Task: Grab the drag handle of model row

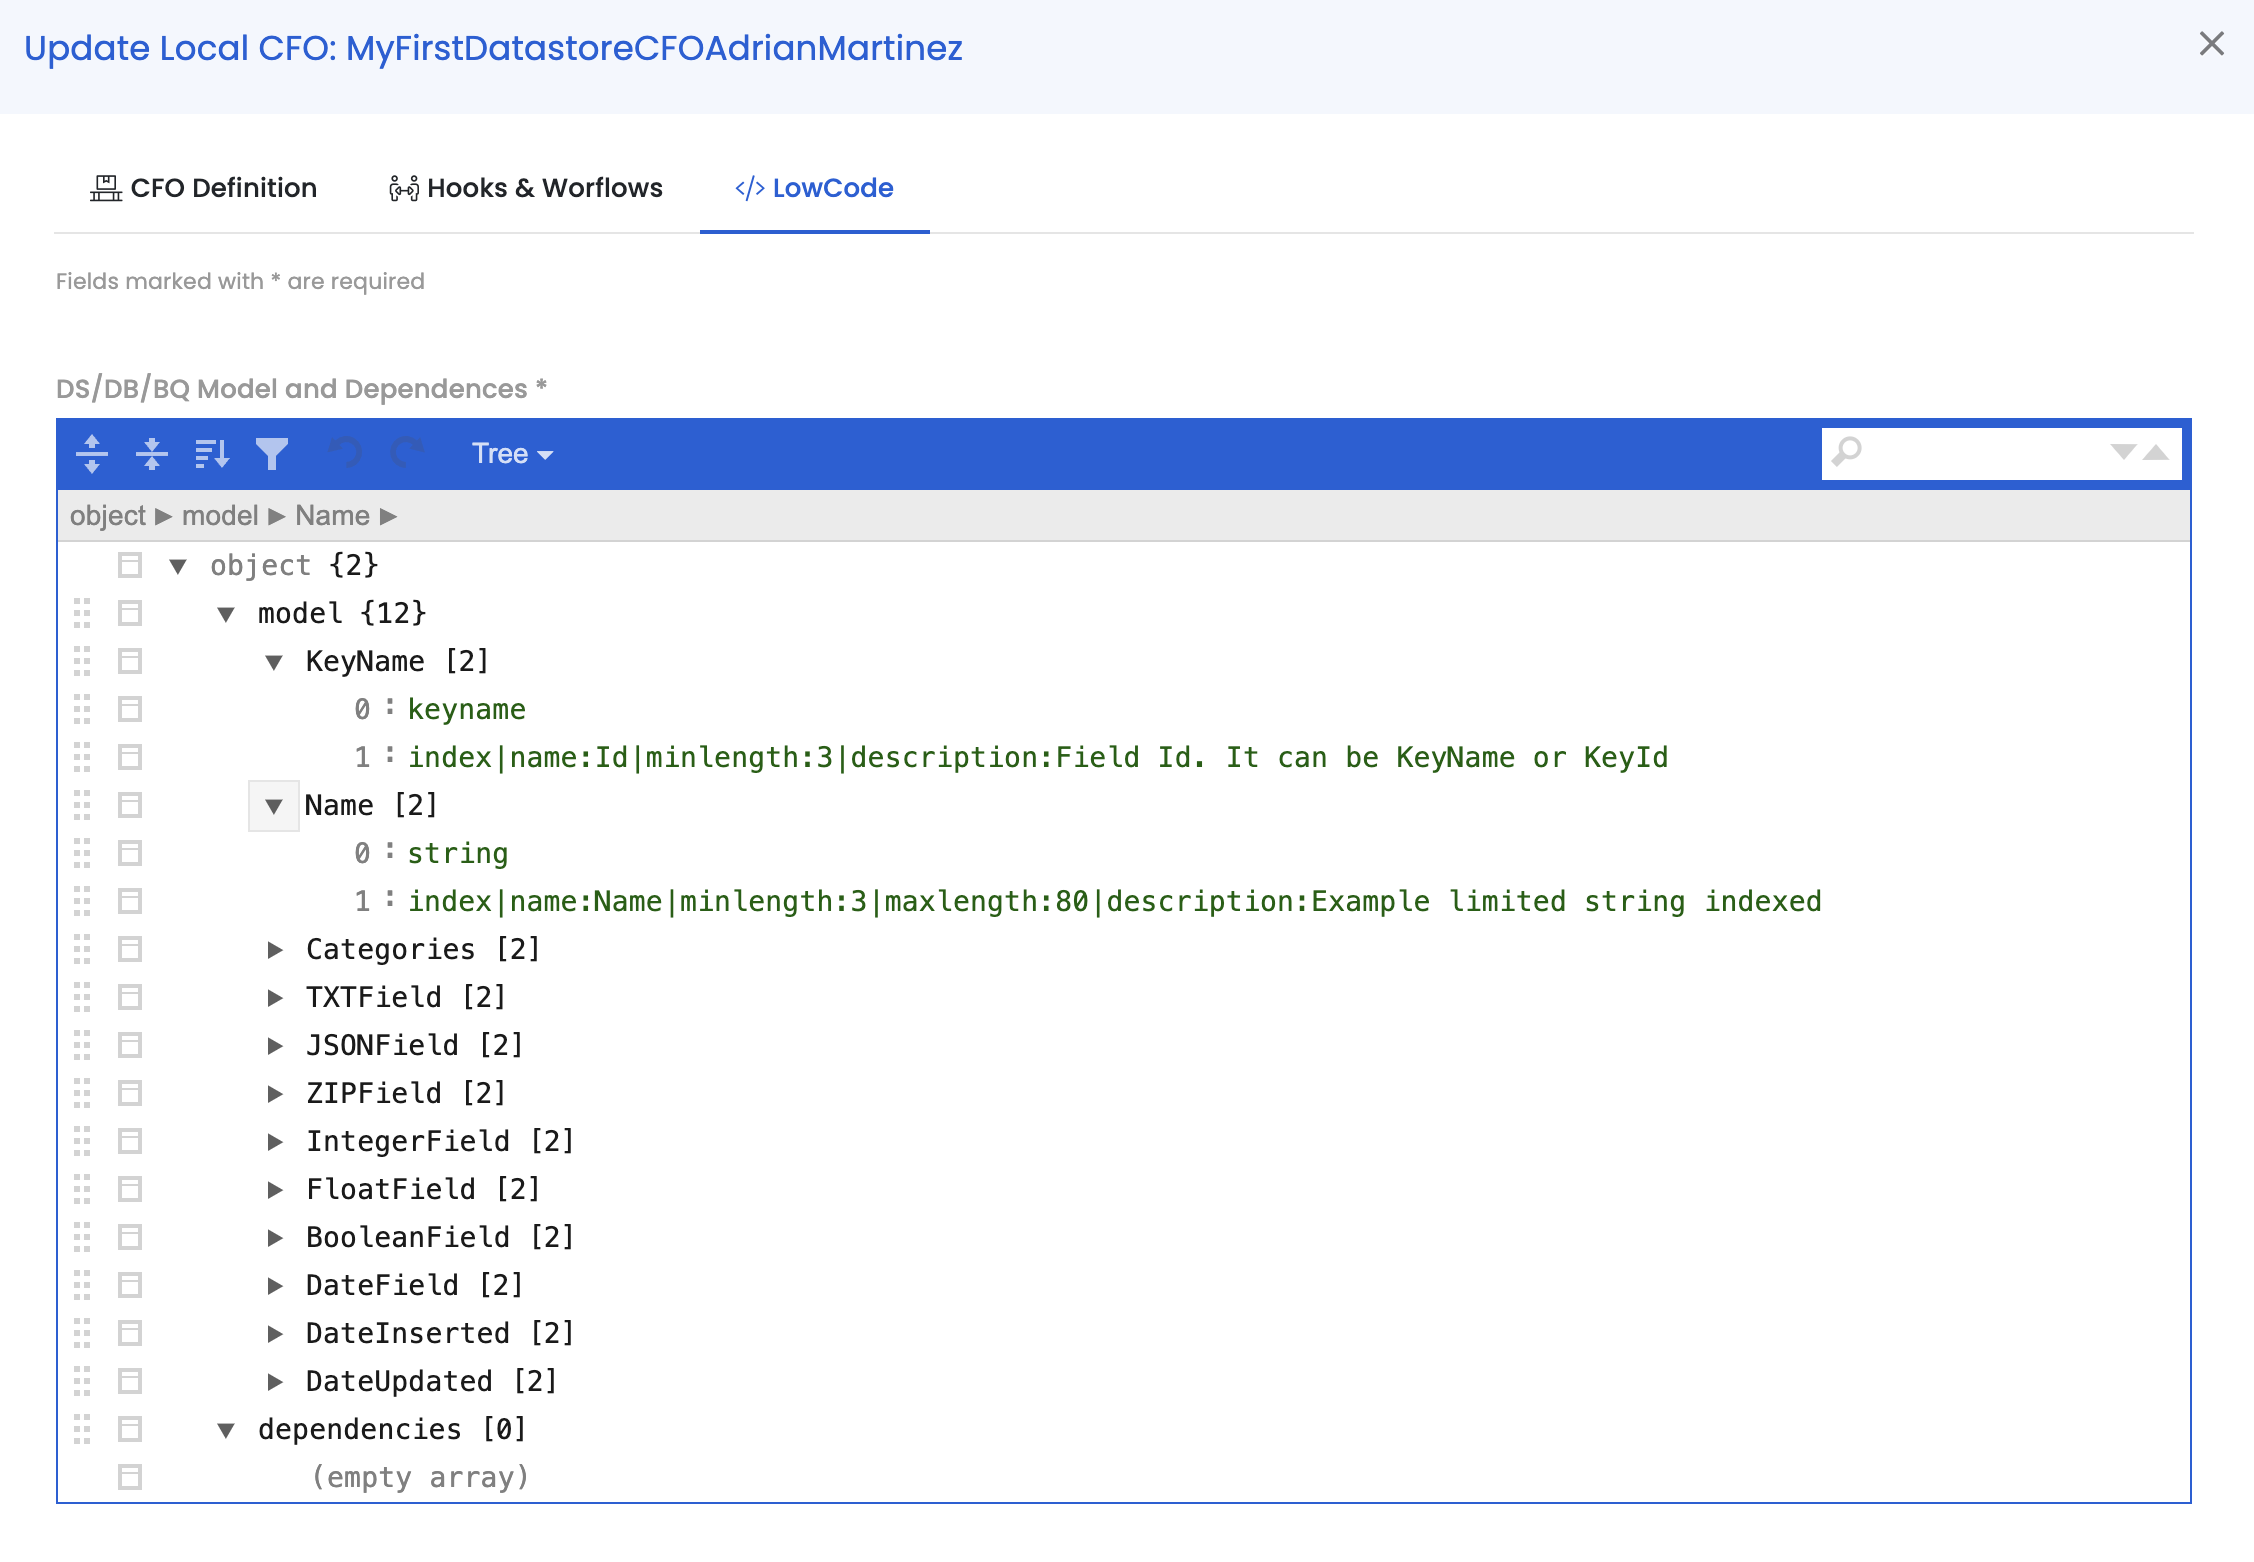Action: (82, 613)
